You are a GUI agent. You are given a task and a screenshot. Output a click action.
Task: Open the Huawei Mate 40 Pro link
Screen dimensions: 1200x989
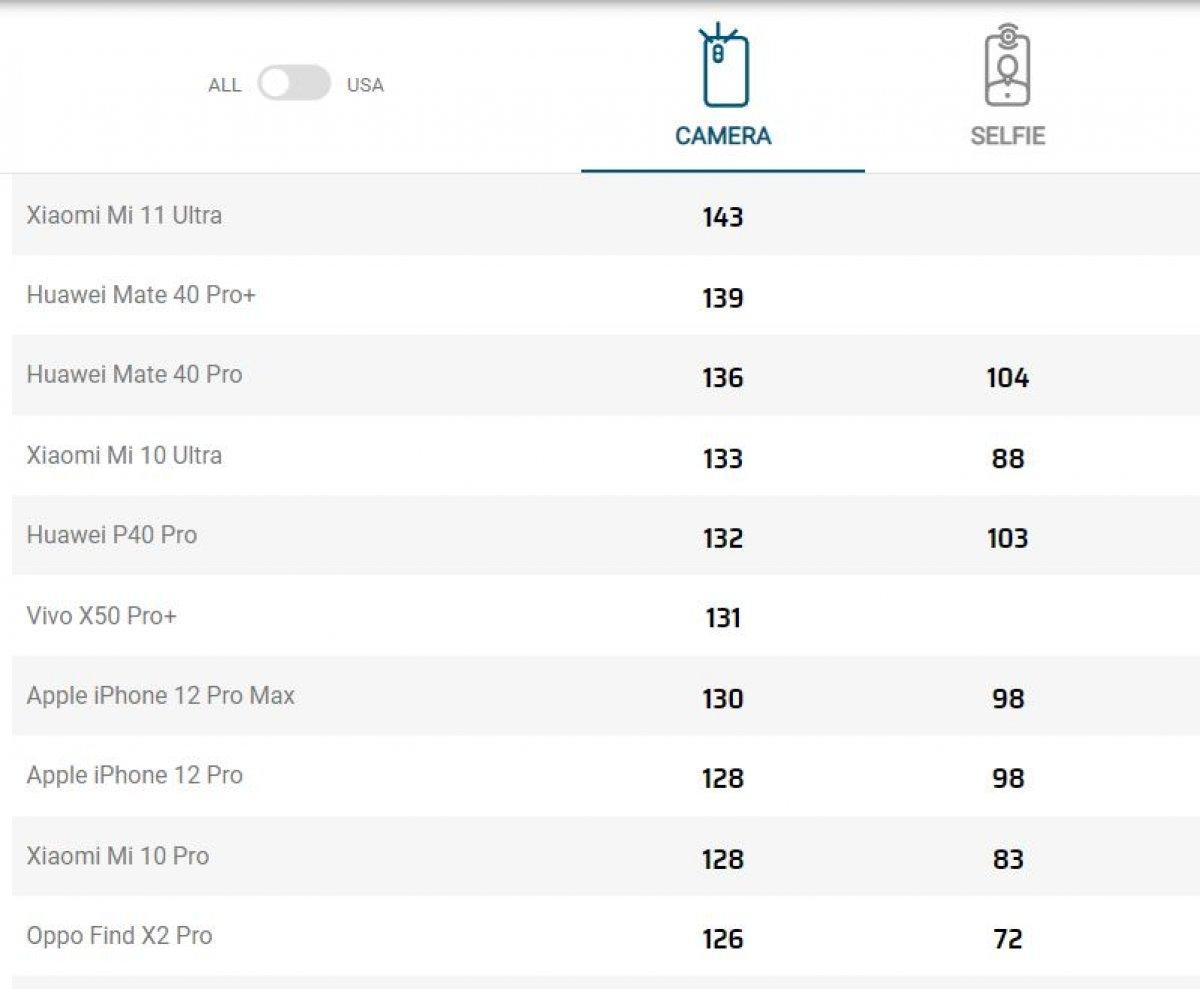(x=134, y=375)
